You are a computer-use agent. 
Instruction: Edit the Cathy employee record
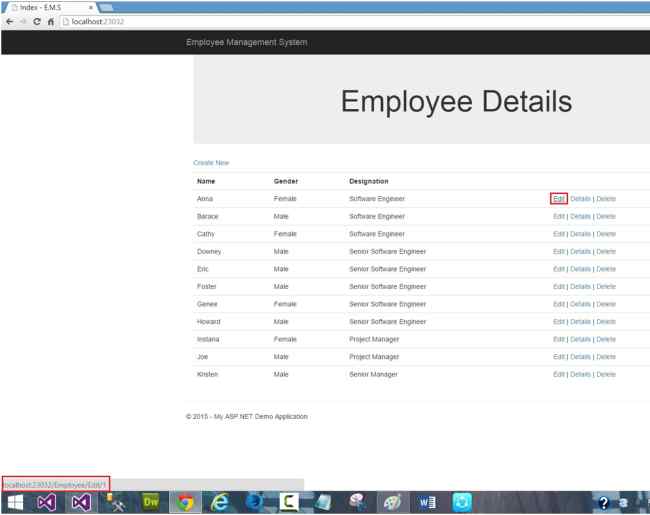559,234
